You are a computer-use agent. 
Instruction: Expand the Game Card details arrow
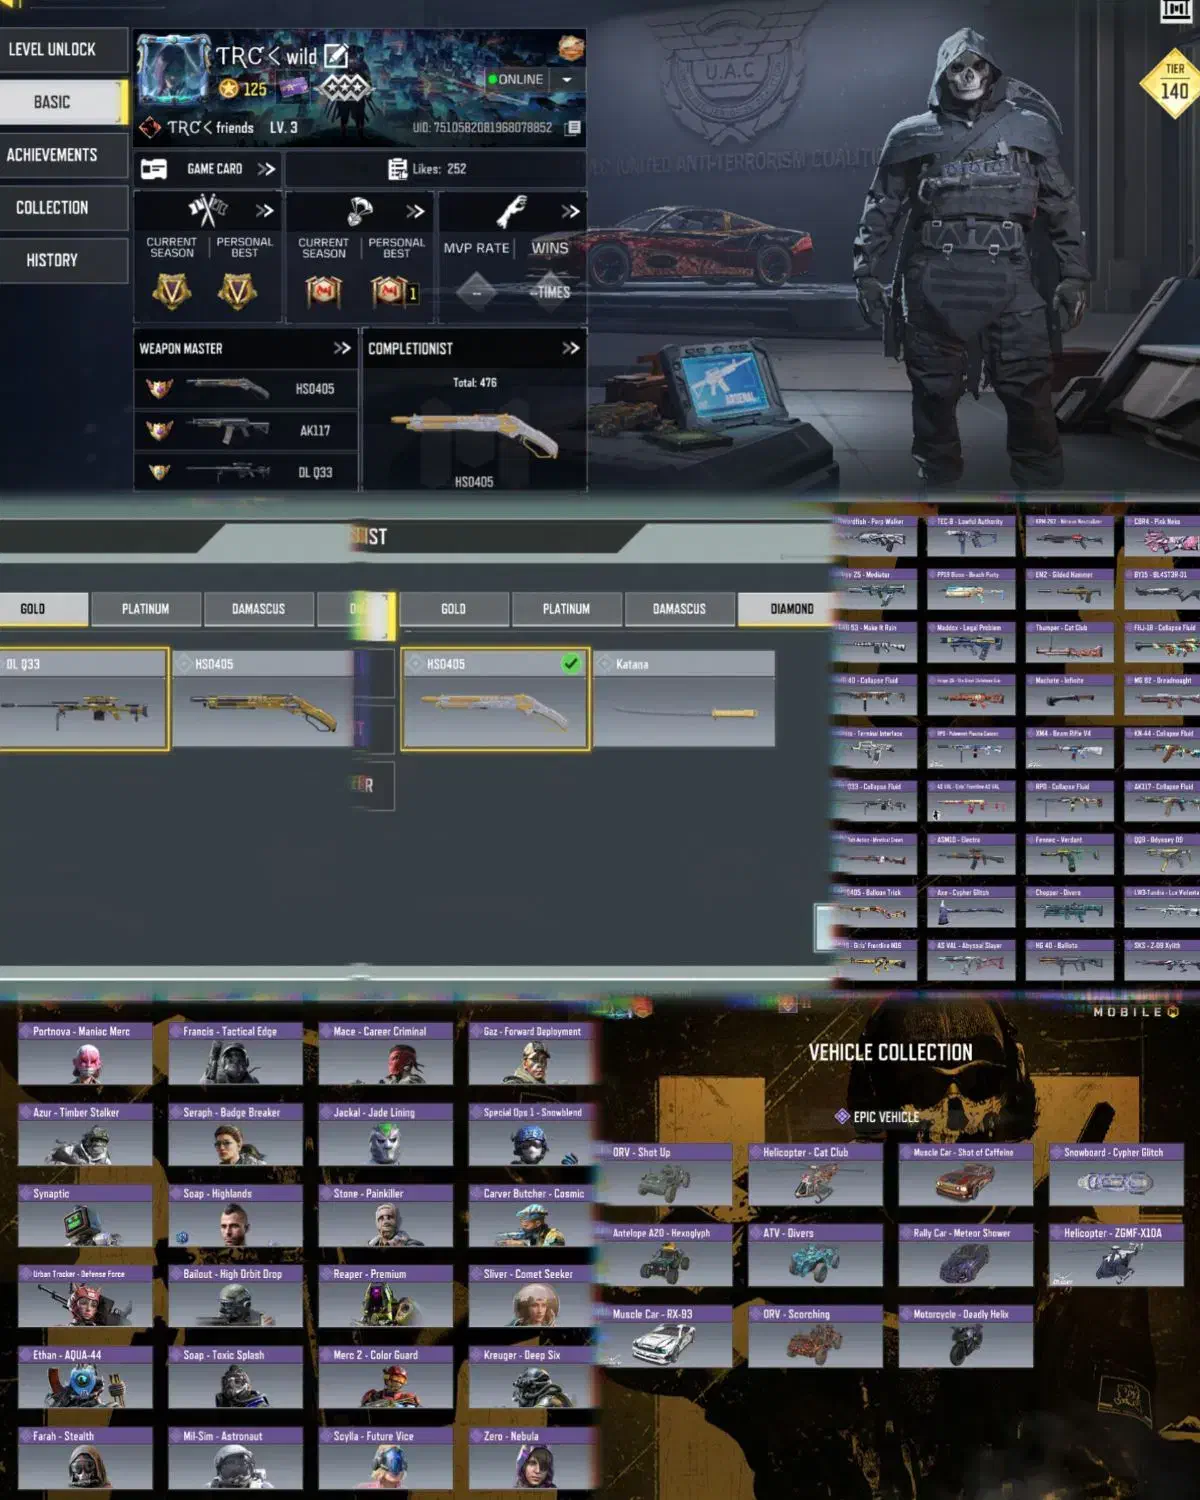click(266, 169)
